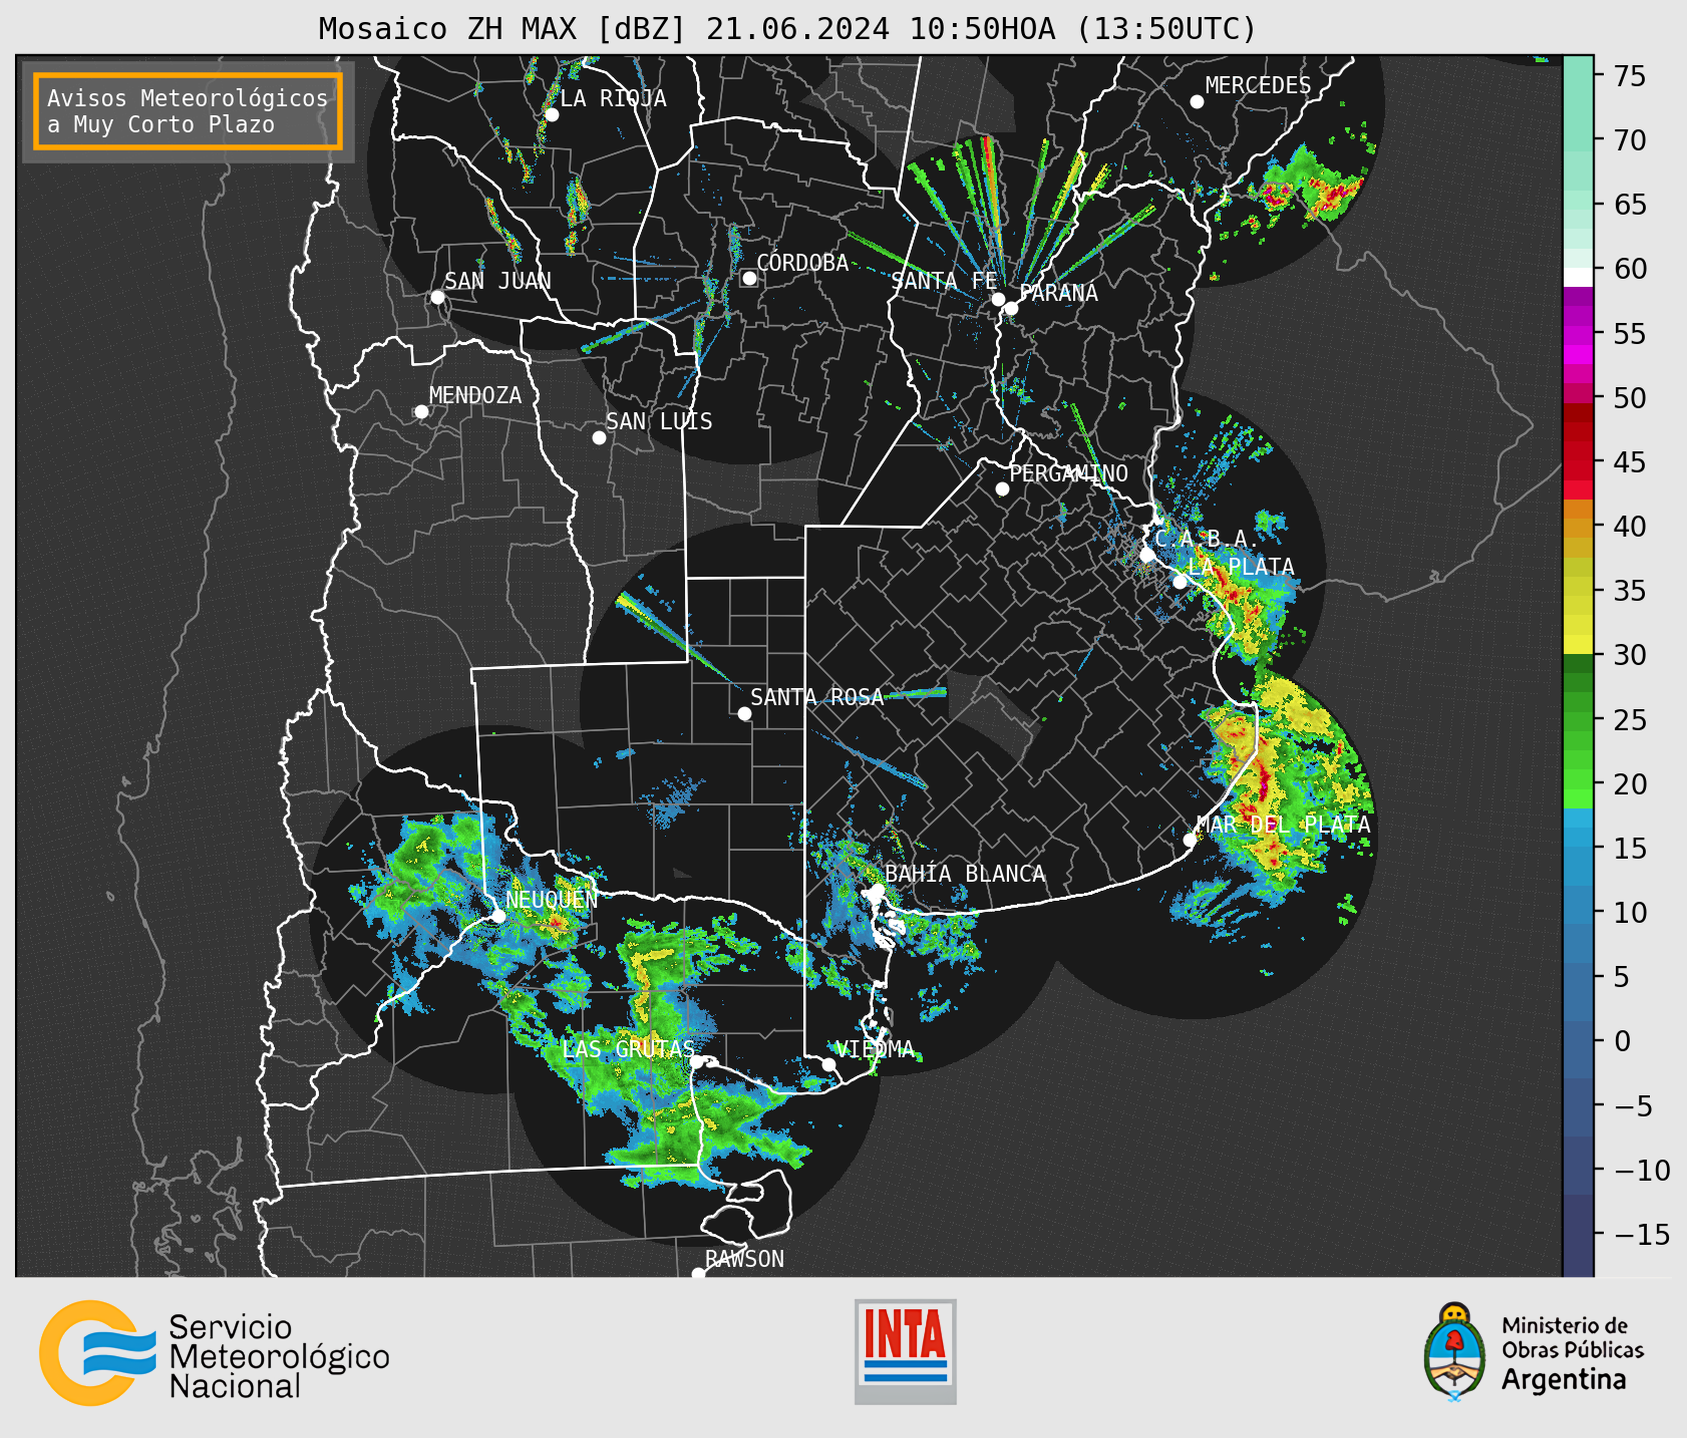Screen dimensions: 1687x1438
Task: Click the RAWSON city marker
Action: [698, 1273]
